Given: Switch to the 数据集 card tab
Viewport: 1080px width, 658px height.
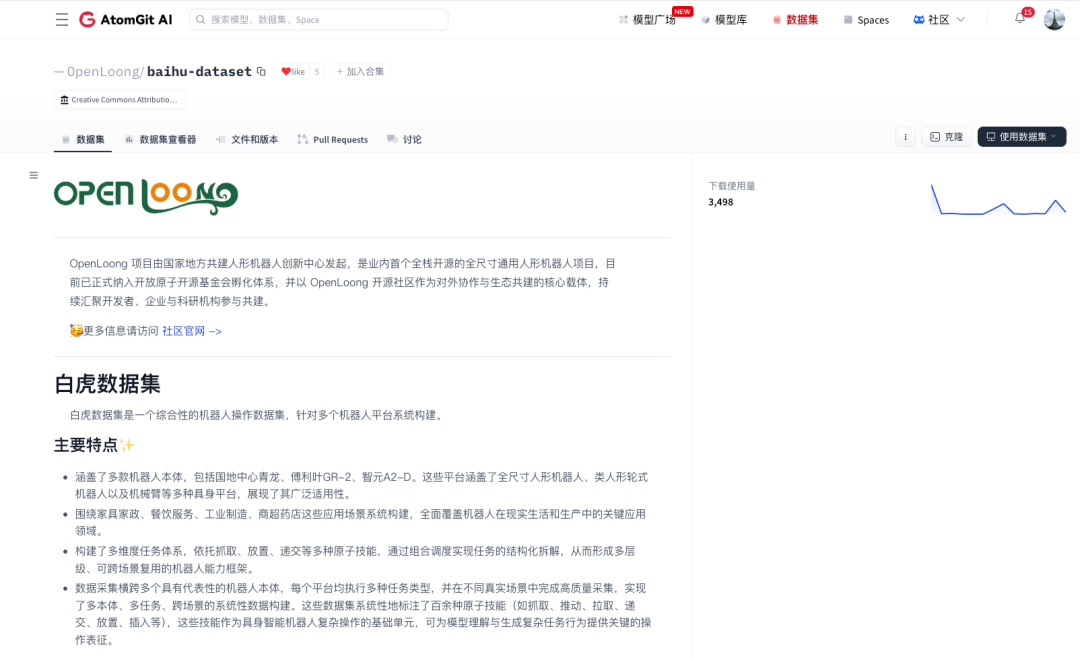Looking at the screenshot, I should (83, 139).
